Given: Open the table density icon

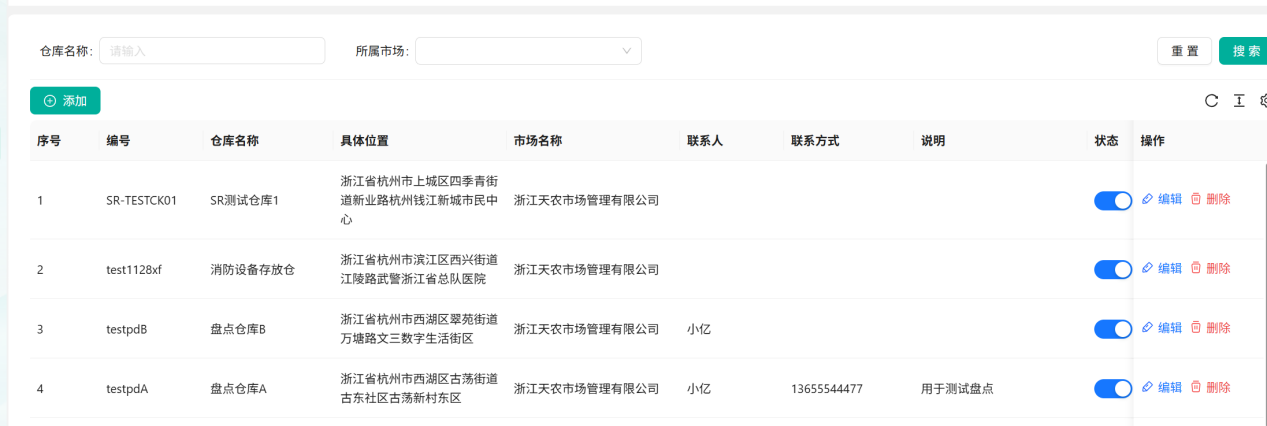Looking at the screenshot, I should click(1239, 100).
